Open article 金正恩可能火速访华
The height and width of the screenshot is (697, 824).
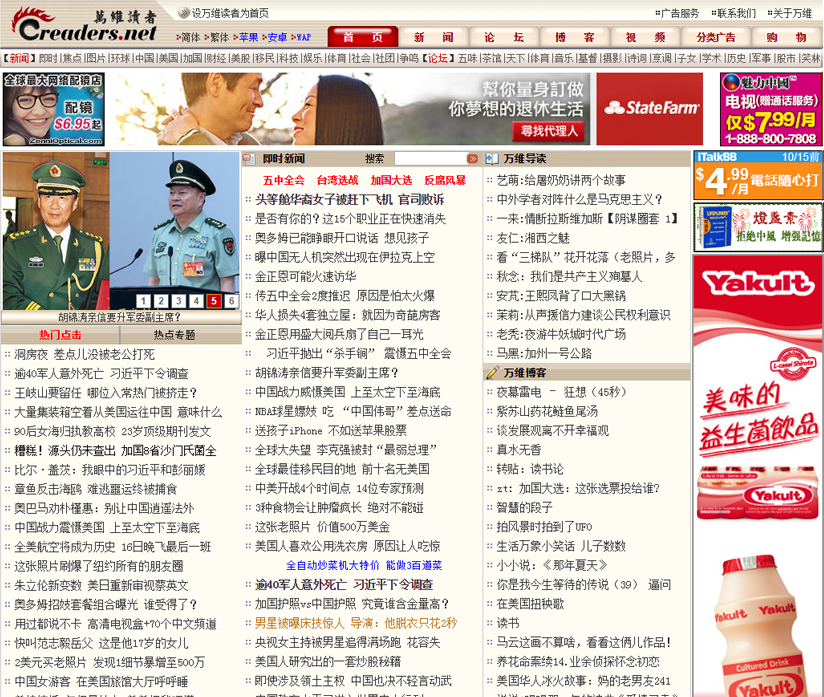(305, 276)
